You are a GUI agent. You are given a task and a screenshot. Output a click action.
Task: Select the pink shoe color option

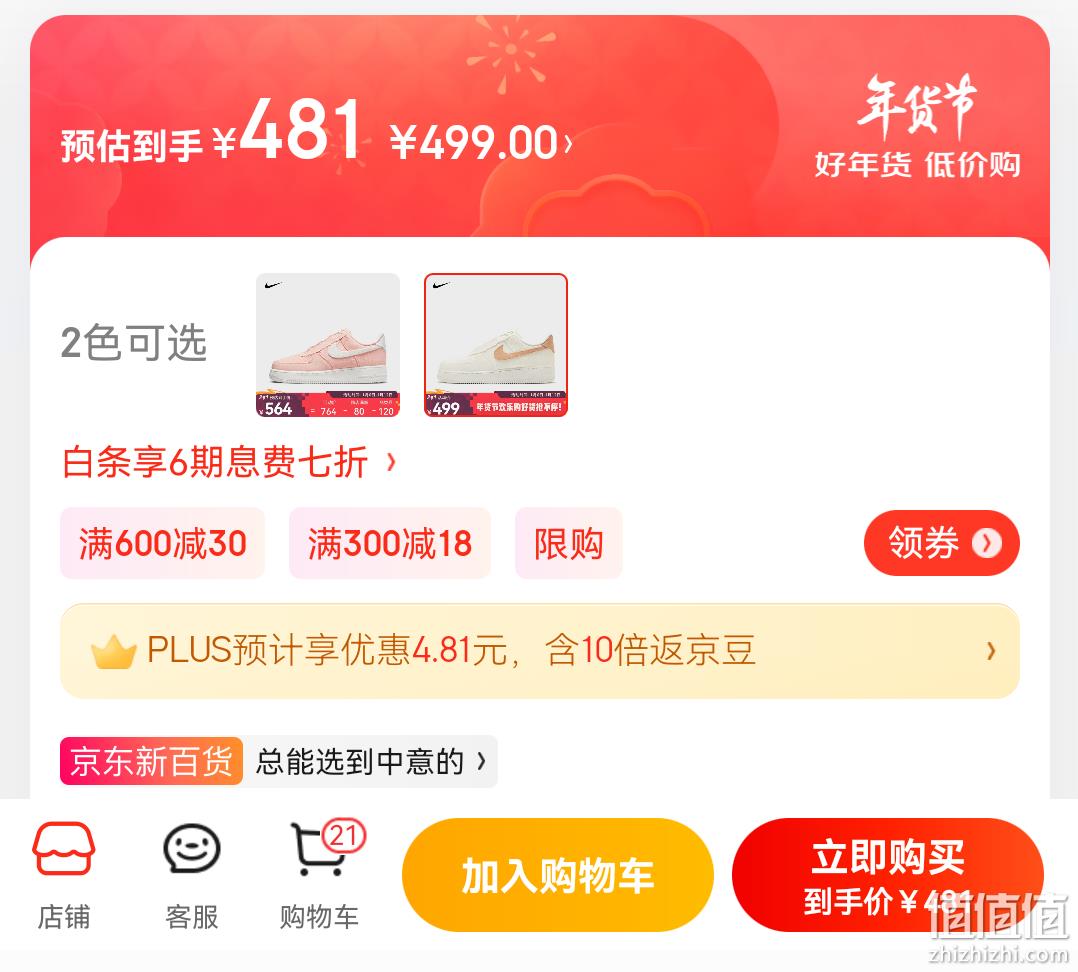coord(328,345)
